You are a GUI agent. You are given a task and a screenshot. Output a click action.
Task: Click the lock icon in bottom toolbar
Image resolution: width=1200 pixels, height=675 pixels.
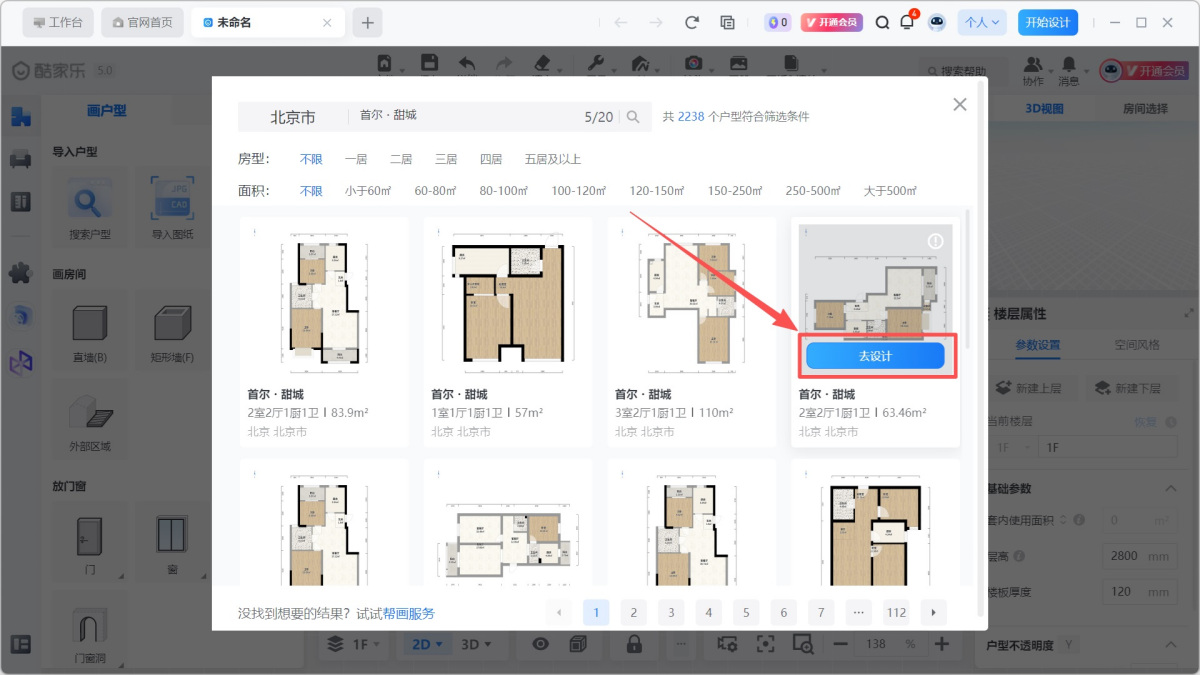click(634, 644)
